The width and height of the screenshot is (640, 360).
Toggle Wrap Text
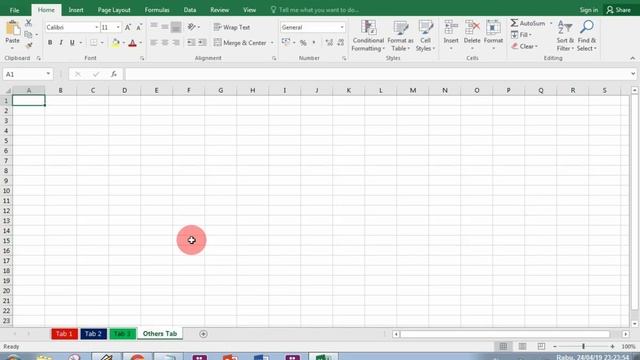tap(232, 27)
